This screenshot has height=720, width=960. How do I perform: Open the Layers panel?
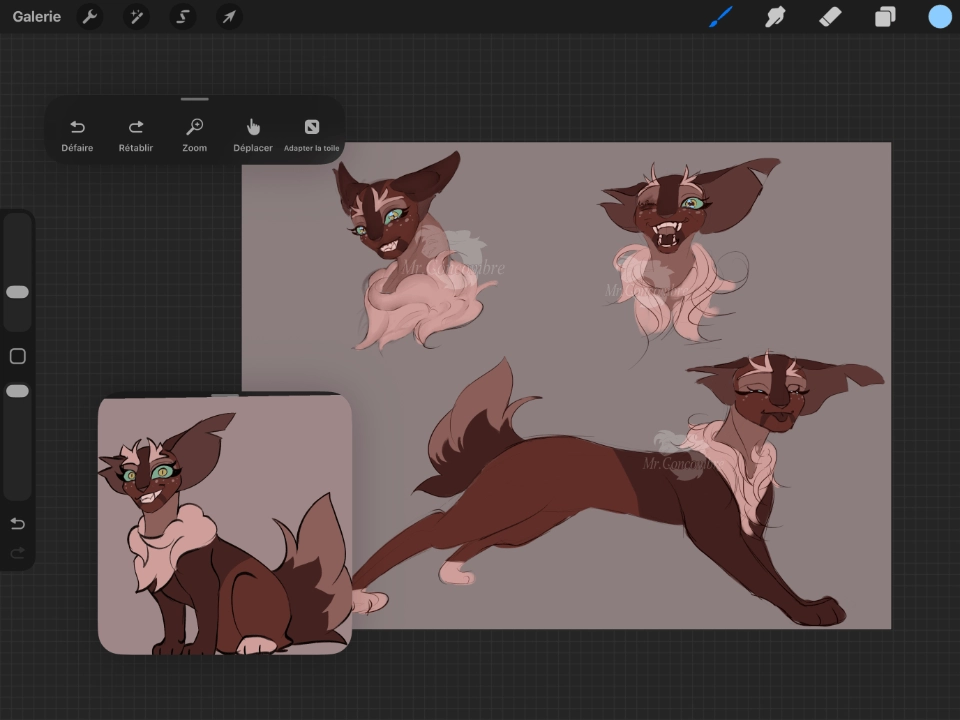tap(885, 17)
